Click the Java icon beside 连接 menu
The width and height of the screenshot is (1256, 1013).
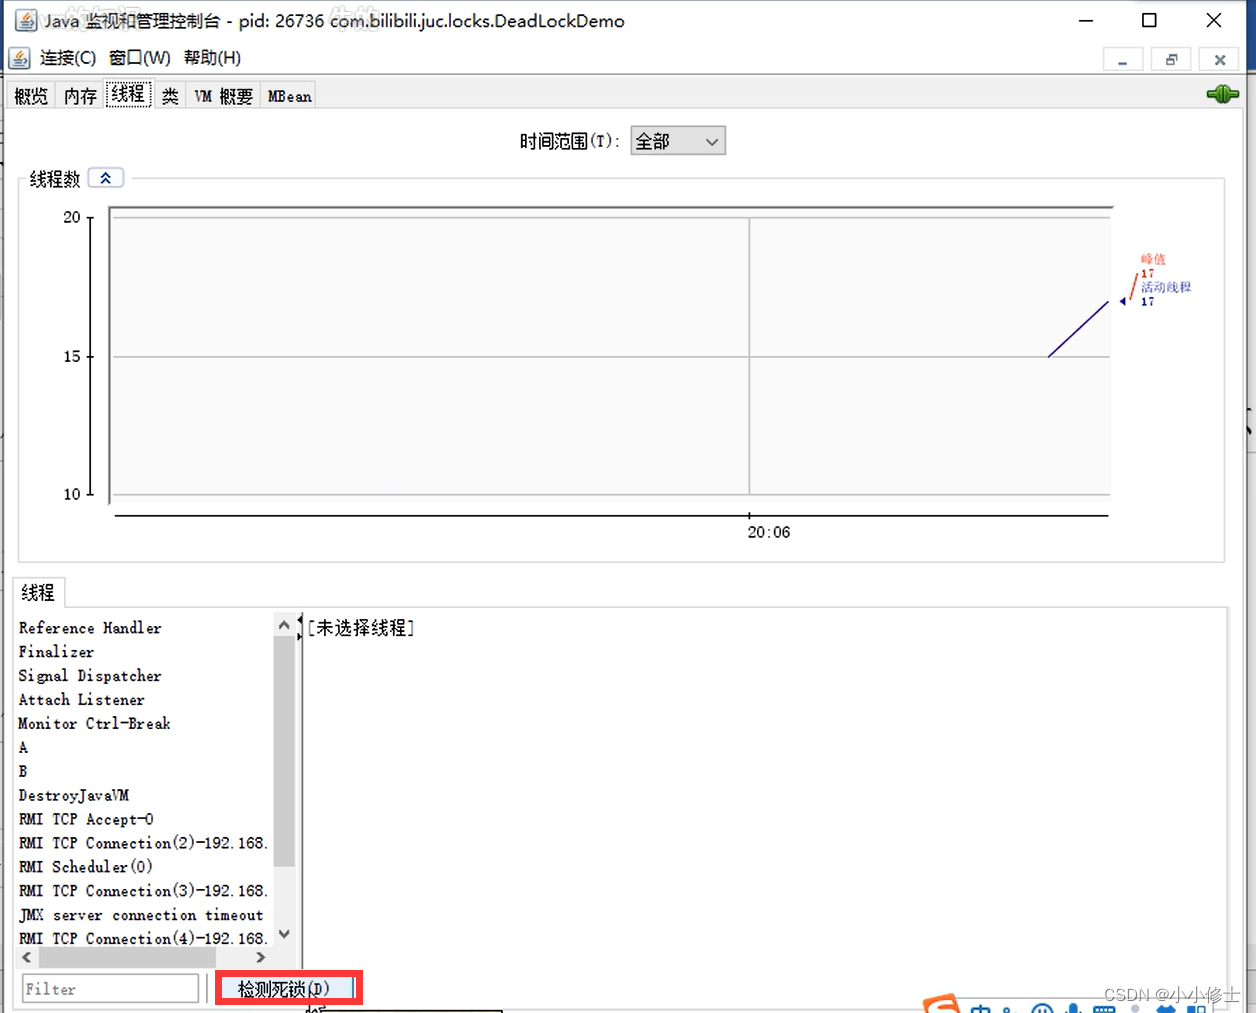tap(19, 58)
